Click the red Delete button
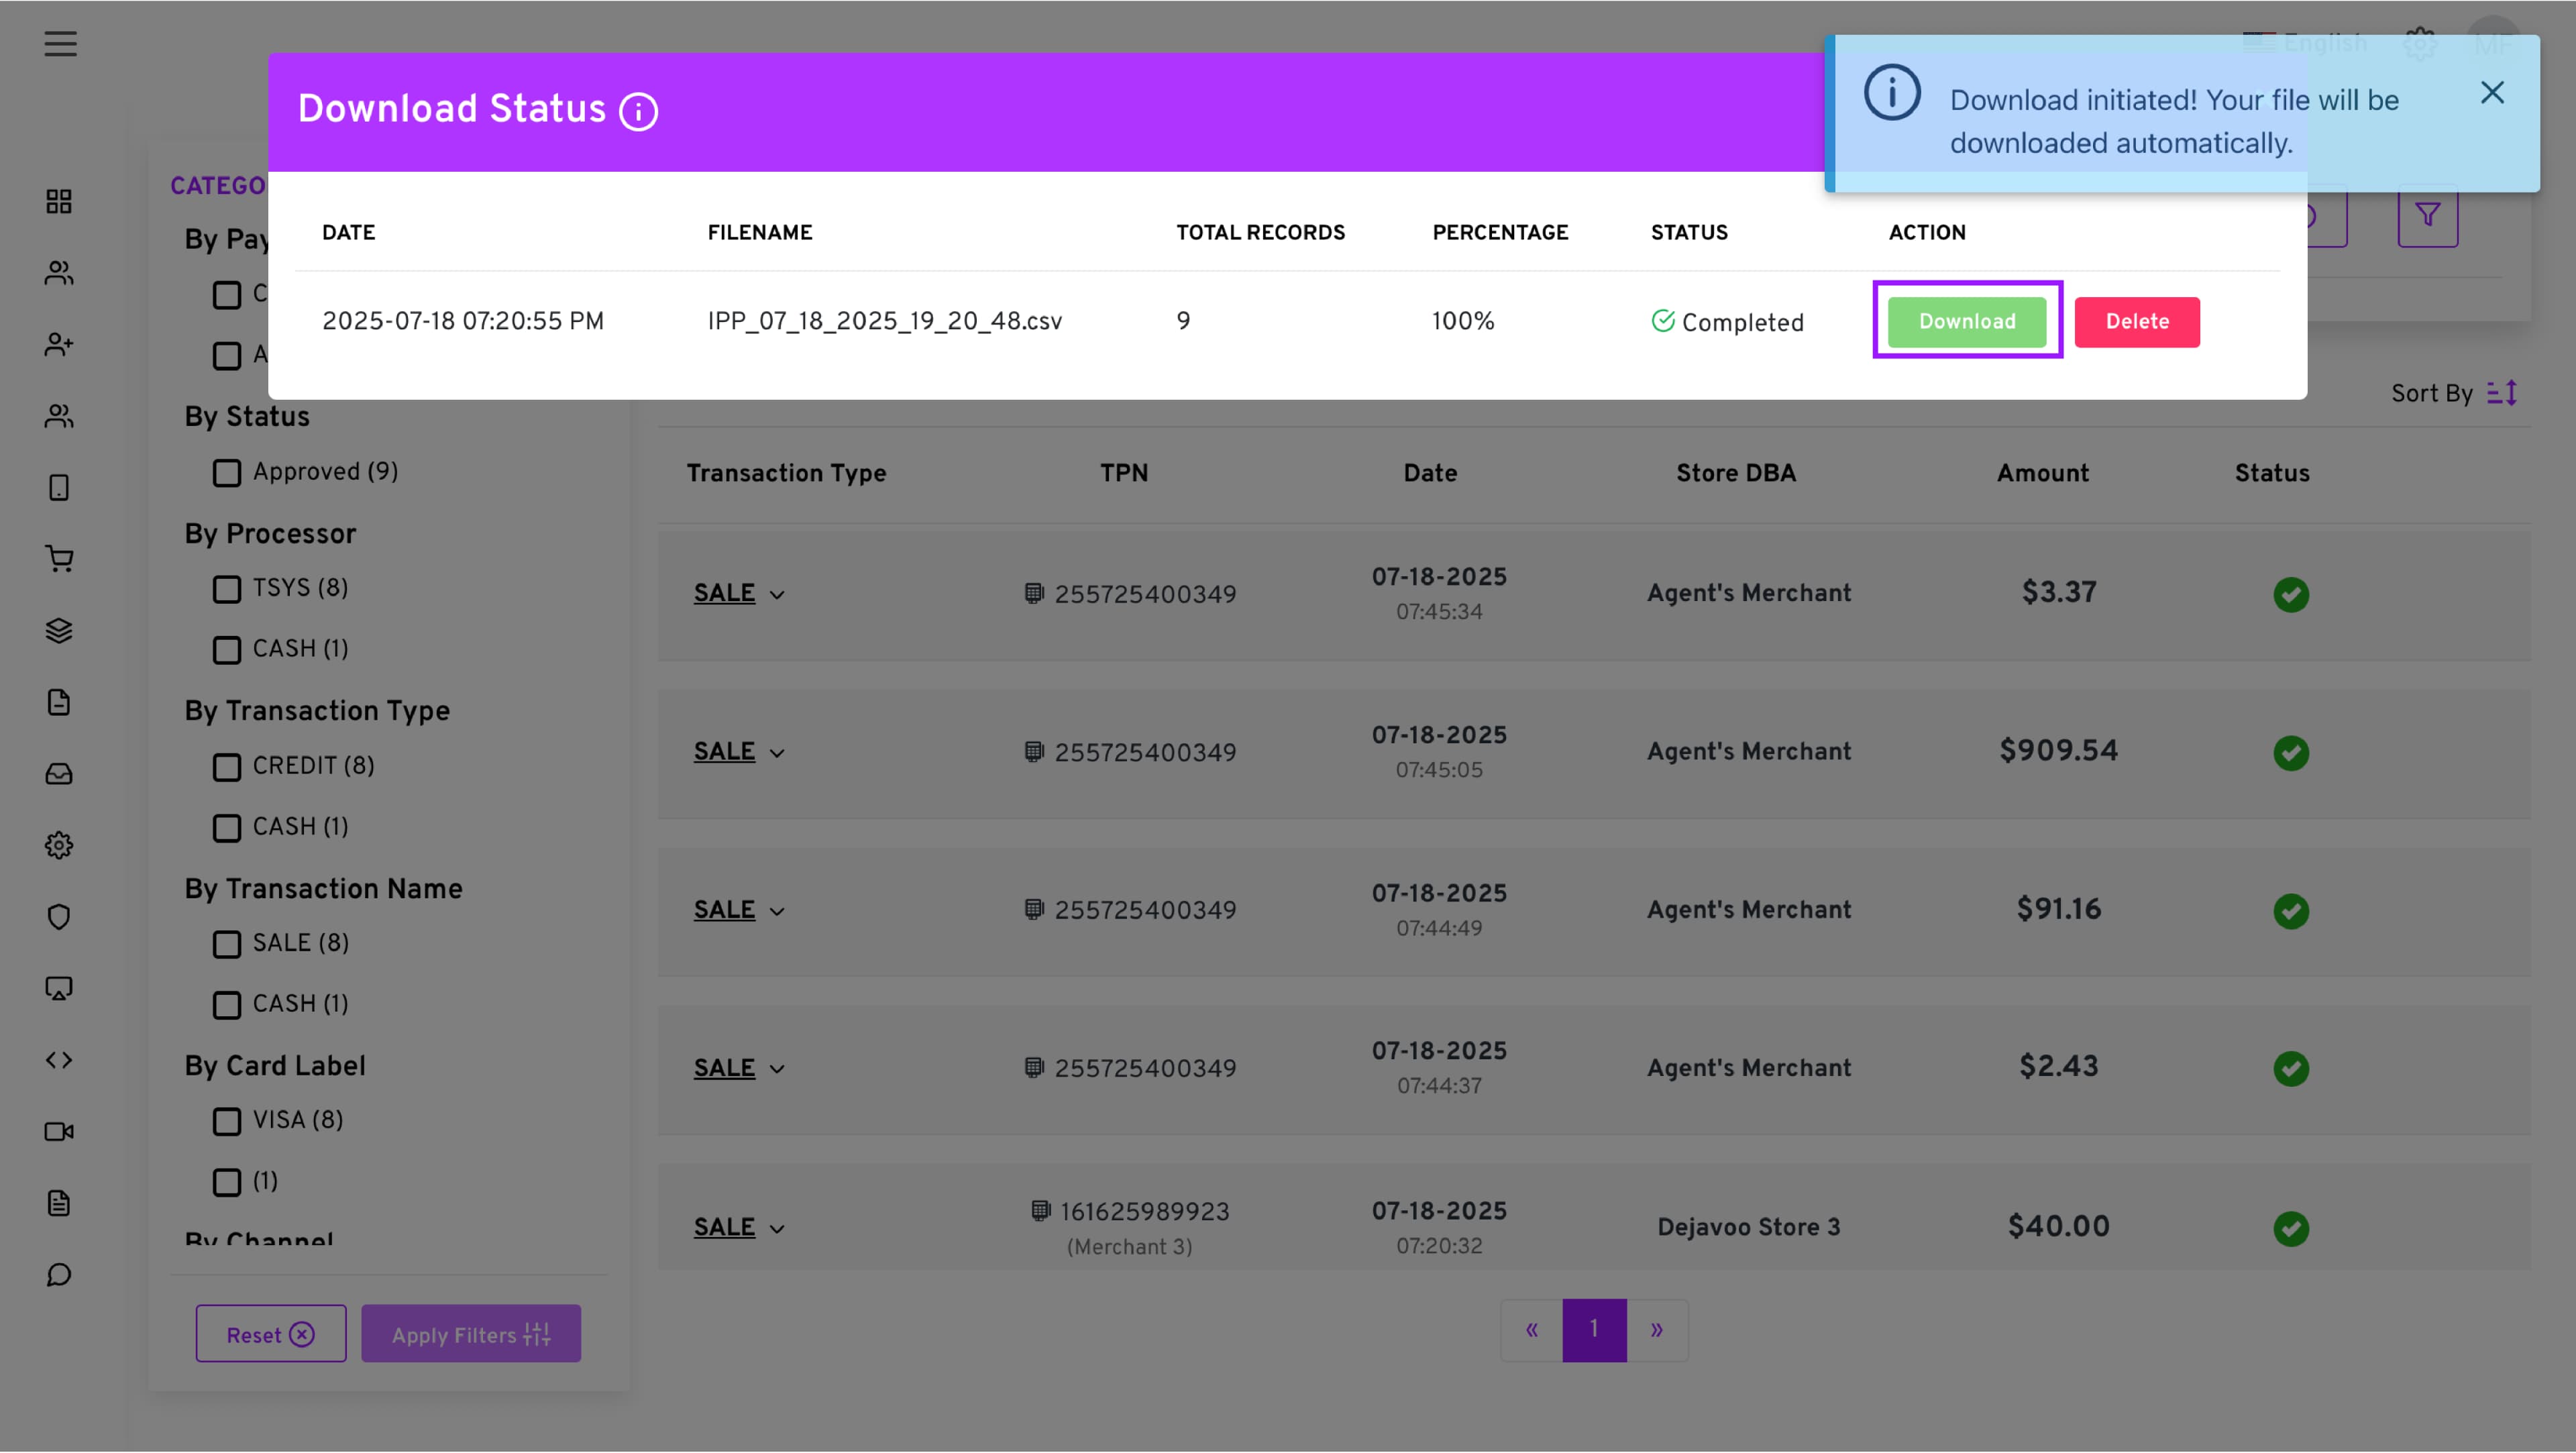2576x1453 pixels. [2136, 321]
